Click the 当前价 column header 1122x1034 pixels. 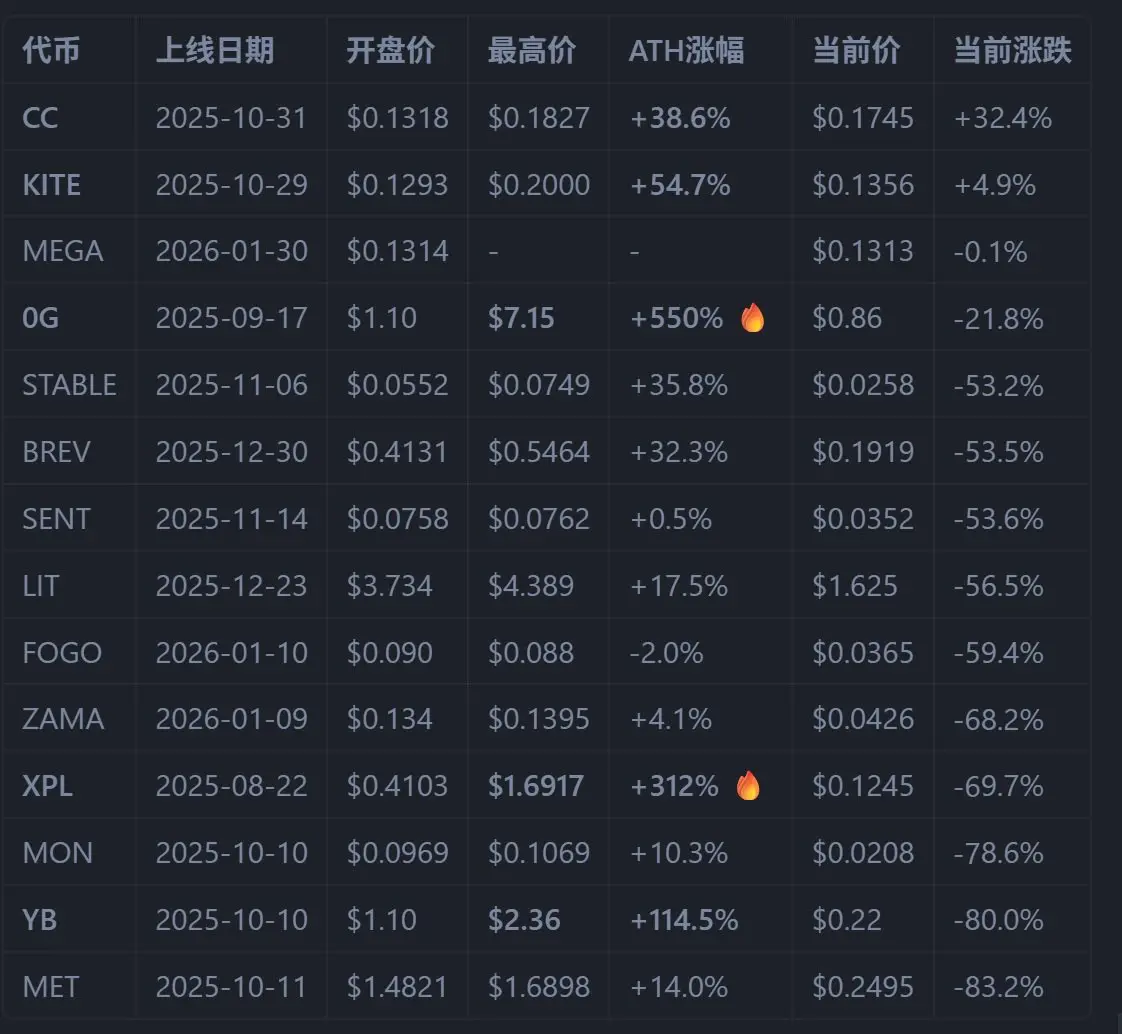tap(856, 51)
